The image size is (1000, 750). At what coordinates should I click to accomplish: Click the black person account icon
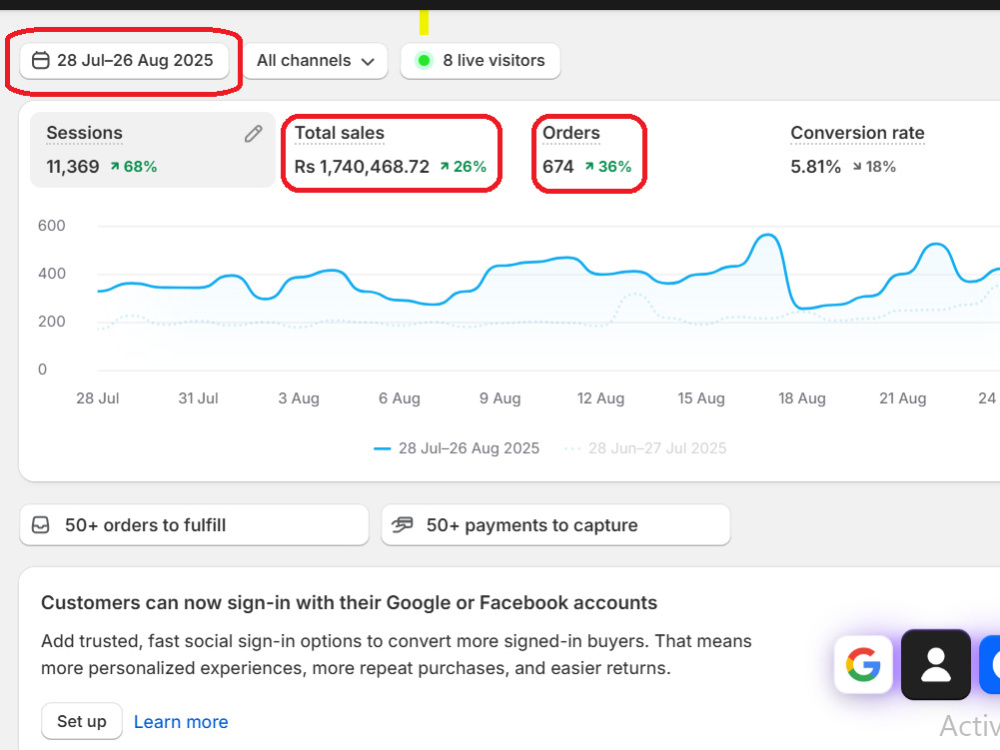point(936,665)
